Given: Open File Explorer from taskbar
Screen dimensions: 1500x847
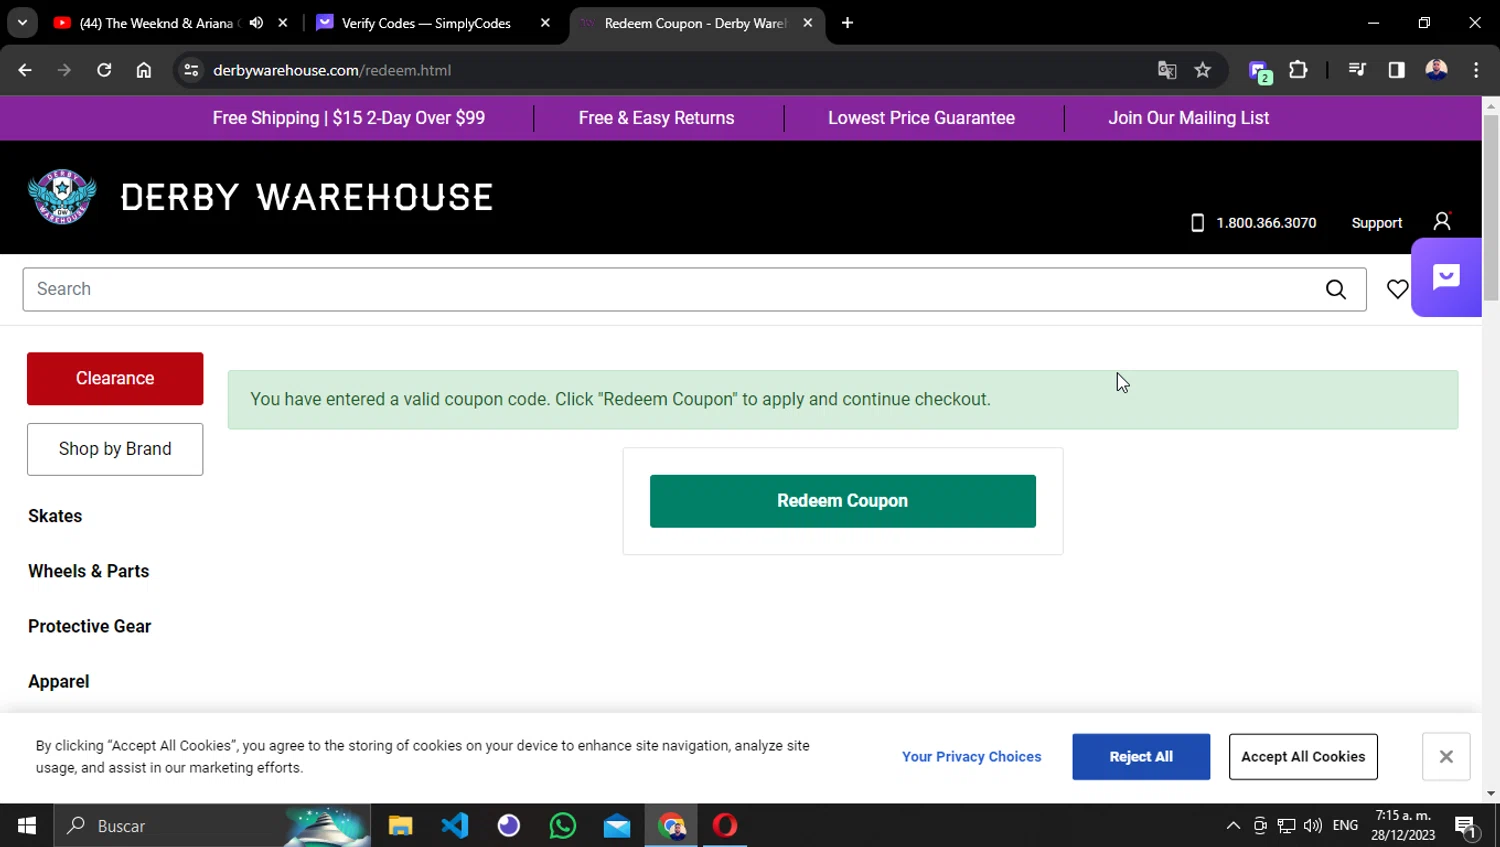Looking at the screenshot, I should tap(400, 826).
